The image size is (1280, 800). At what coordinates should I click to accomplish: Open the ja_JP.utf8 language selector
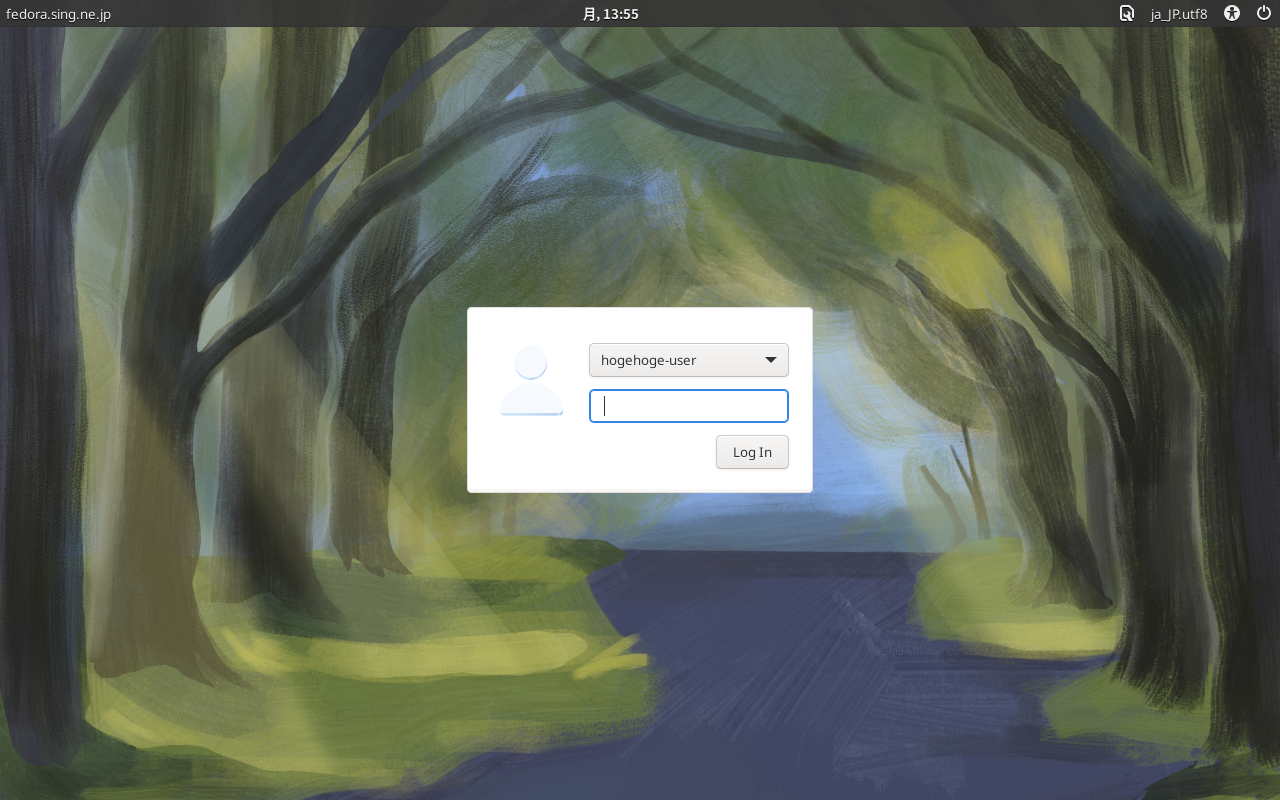coord(1179,14)
